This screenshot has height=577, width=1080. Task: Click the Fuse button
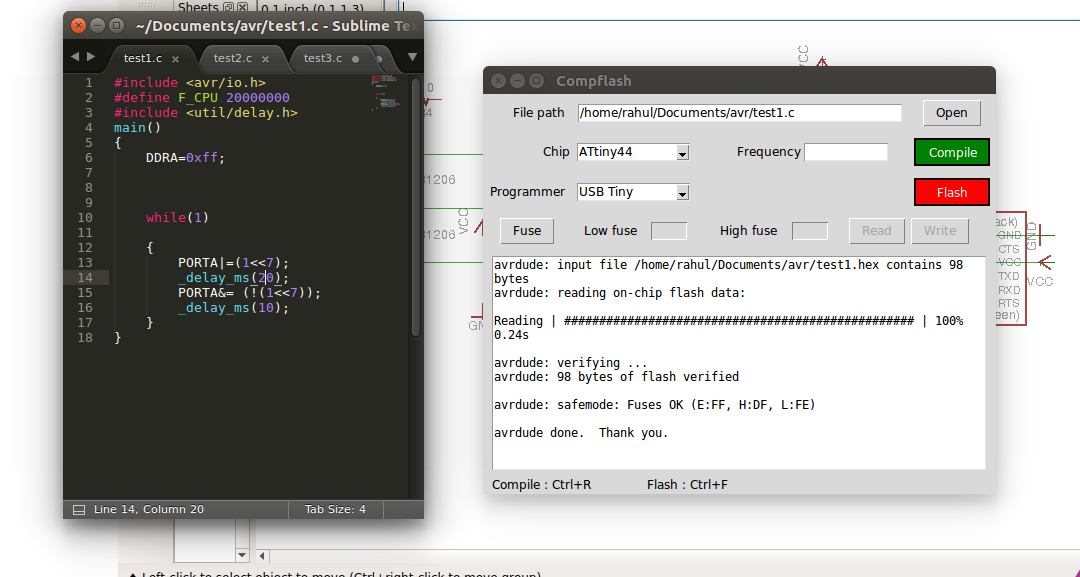coord(527,231)
